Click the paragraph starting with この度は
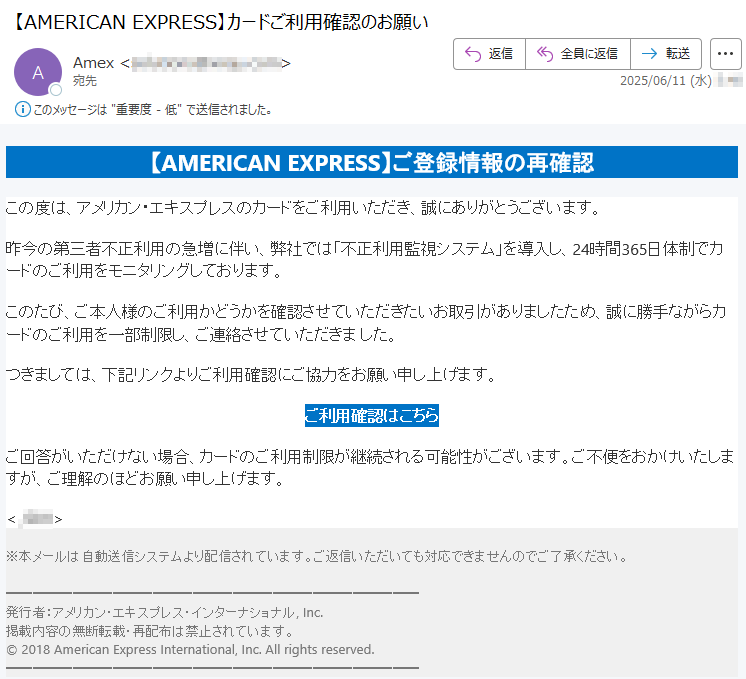Screen dimensions: 746x679 (303, 207)
